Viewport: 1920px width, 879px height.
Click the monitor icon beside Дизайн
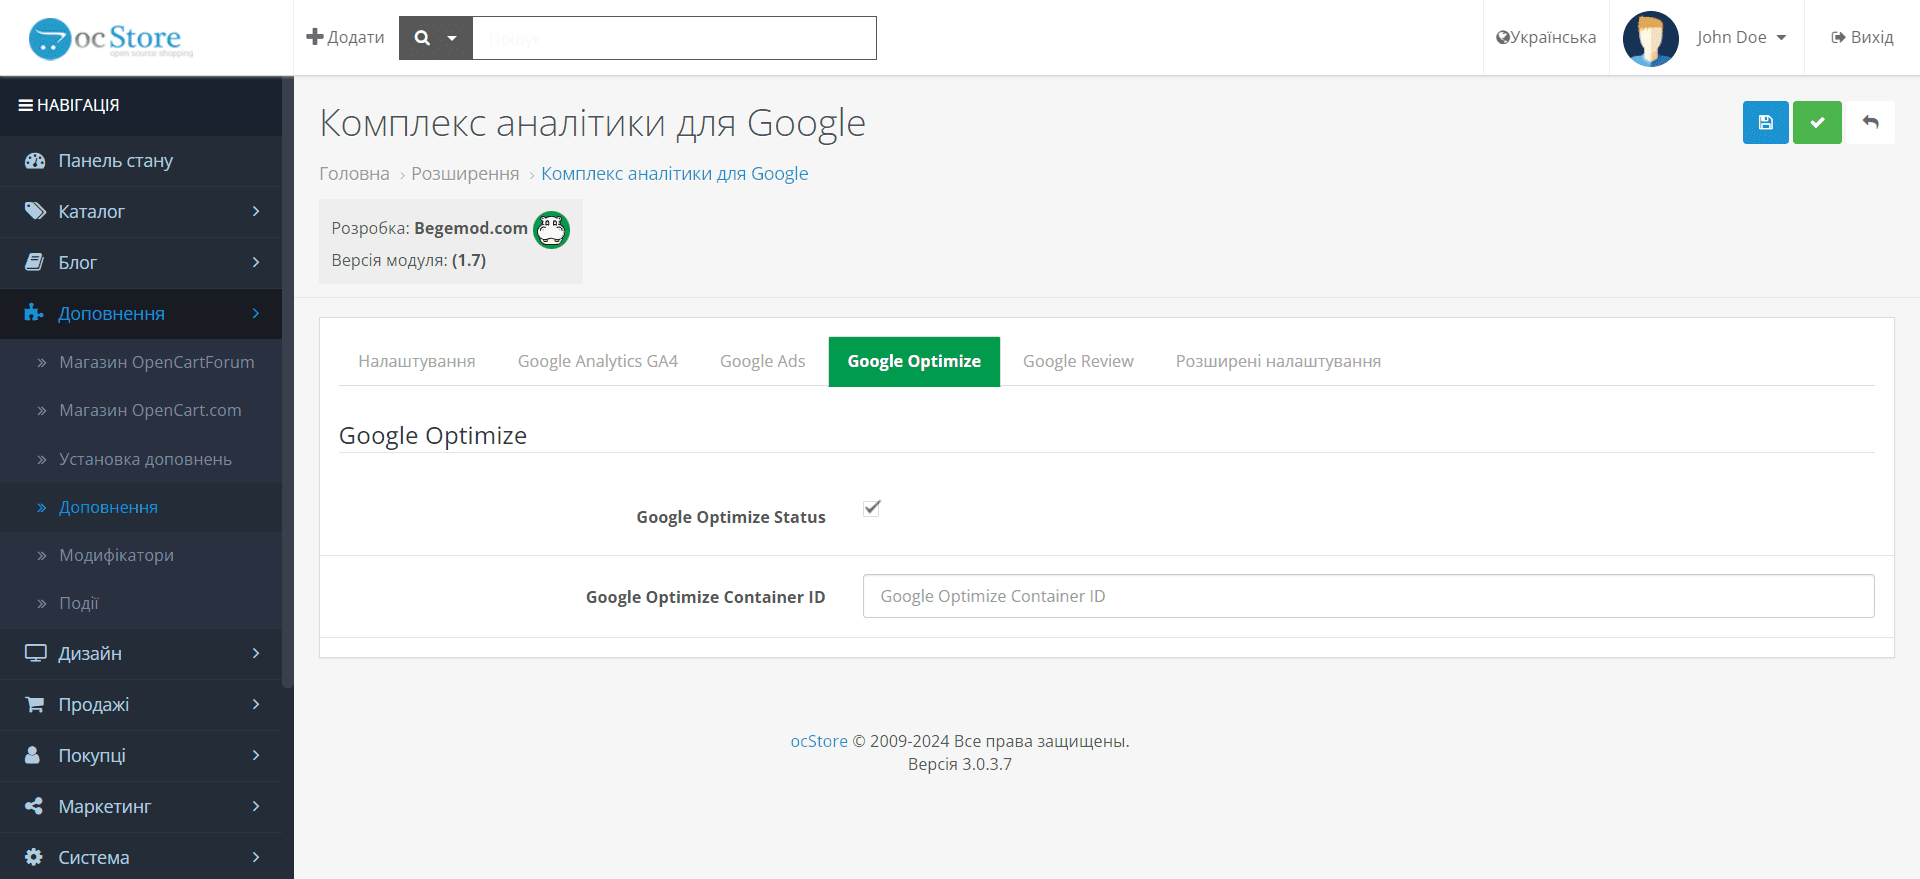click(35, 653)
